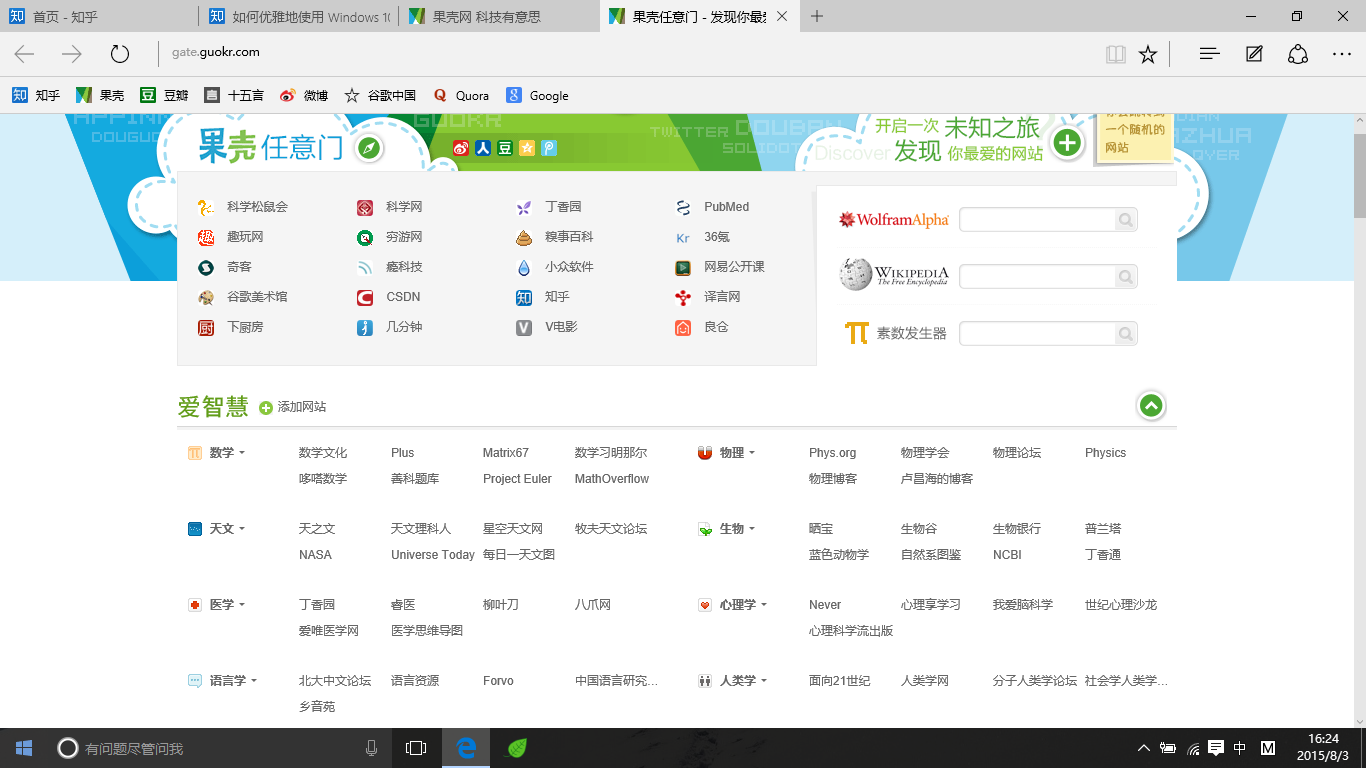The width and height of the screenshot is (1366, 768).
Task: Open Windows Start menu
Action: pos(24,748)
